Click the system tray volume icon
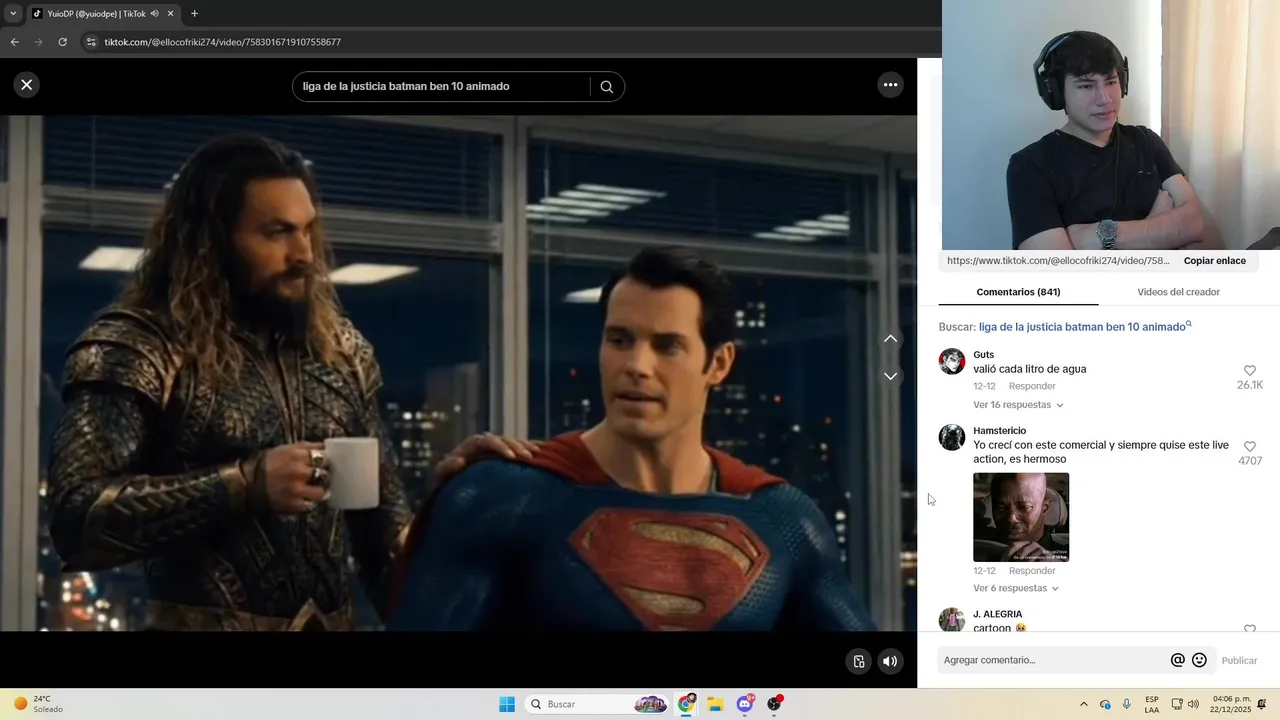Viewport: 1280px width, 720px height. coord(1193,704)
